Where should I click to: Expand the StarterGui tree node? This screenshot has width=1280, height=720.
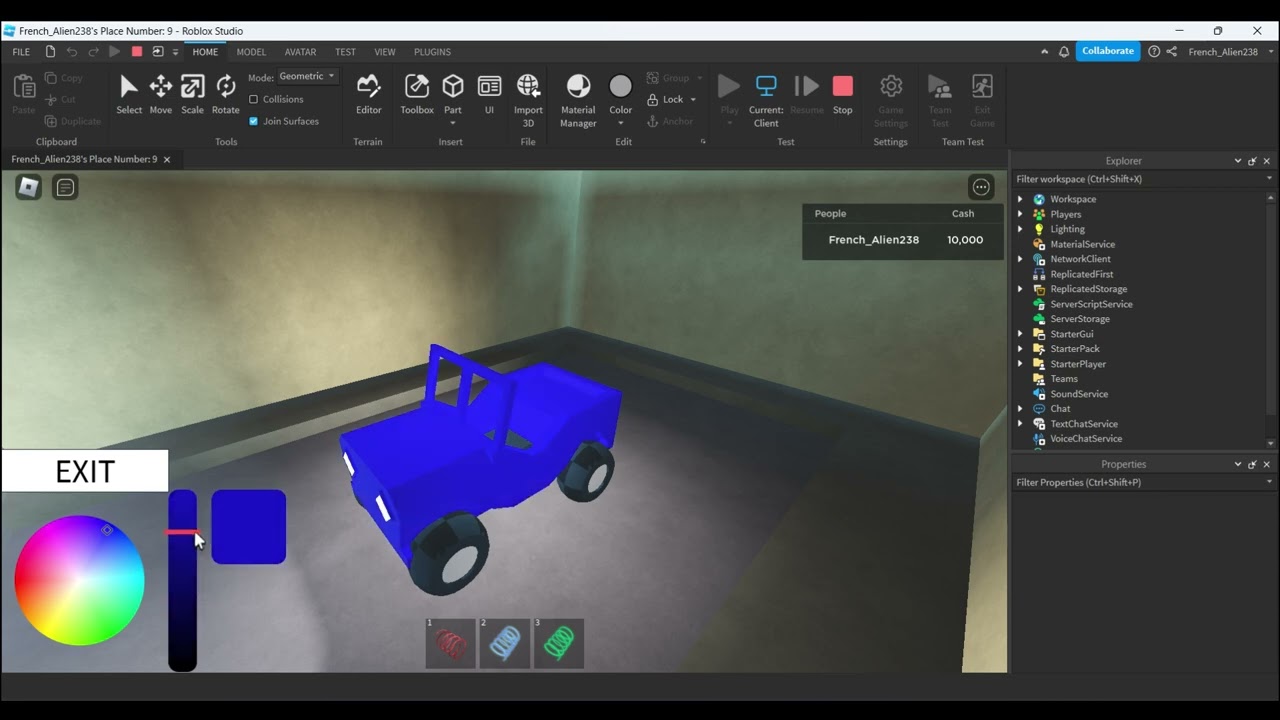(x=1020, y=334)
